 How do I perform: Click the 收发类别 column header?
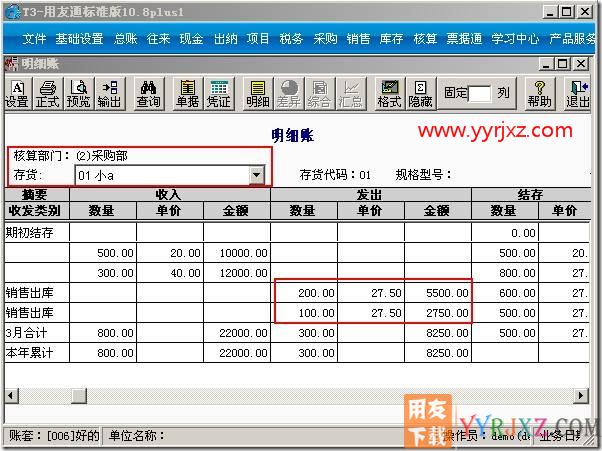[x=36, y=211]
